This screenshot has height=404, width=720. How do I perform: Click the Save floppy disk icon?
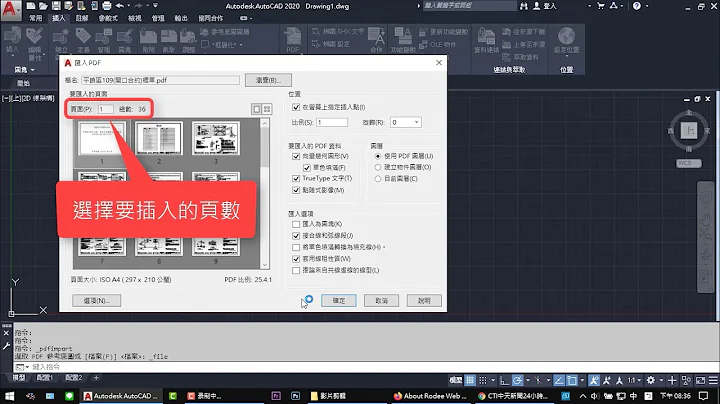pyautogui.click(x=56, y=6)
